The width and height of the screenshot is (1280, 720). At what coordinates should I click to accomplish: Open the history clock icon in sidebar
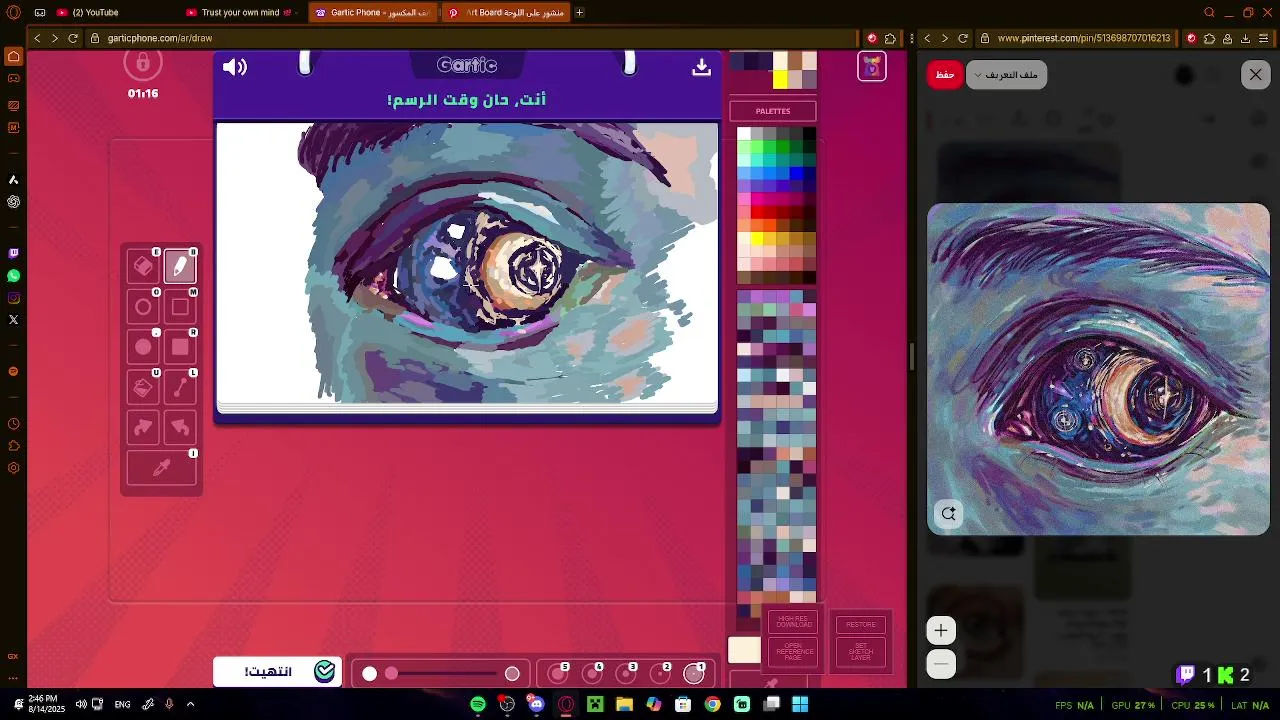tap(13, 424)
